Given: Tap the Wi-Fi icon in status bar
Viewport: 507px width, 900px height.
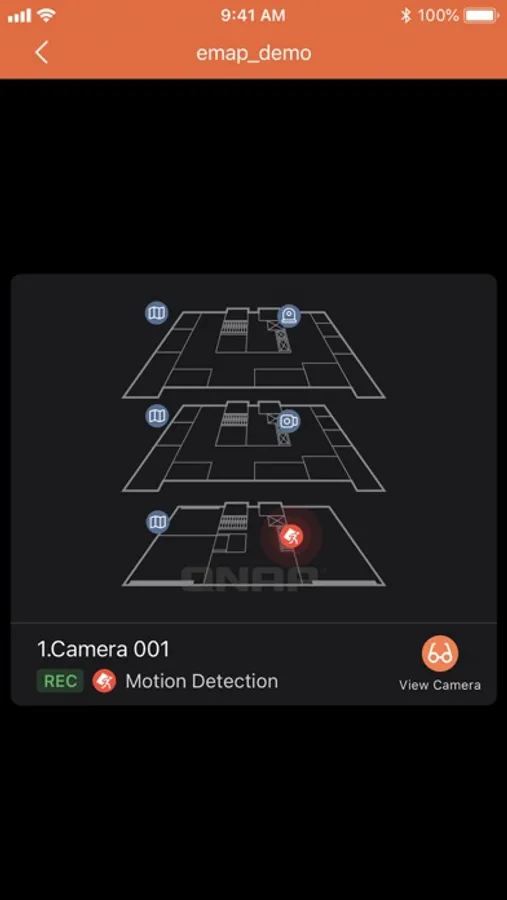Looking at the screenshot, I should [47, 15].
